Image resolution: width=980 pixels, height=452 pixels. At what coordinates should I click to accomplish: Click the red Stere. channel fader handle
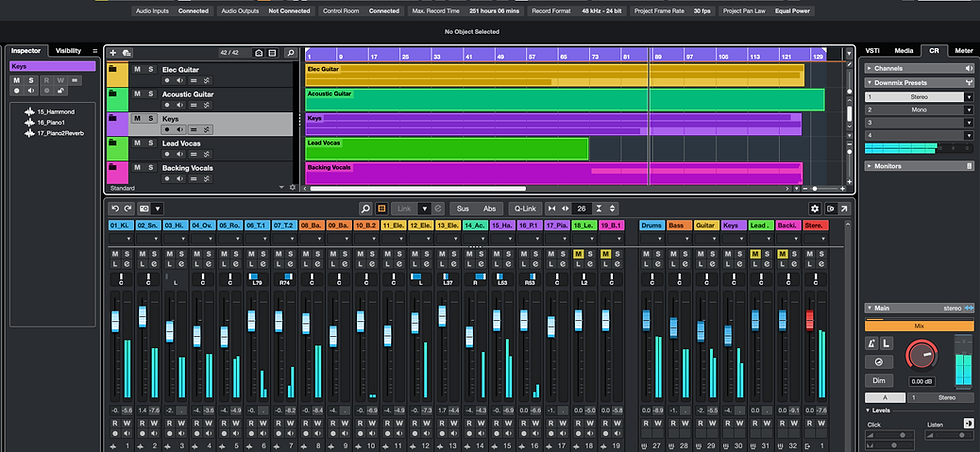tap(809, 319)
